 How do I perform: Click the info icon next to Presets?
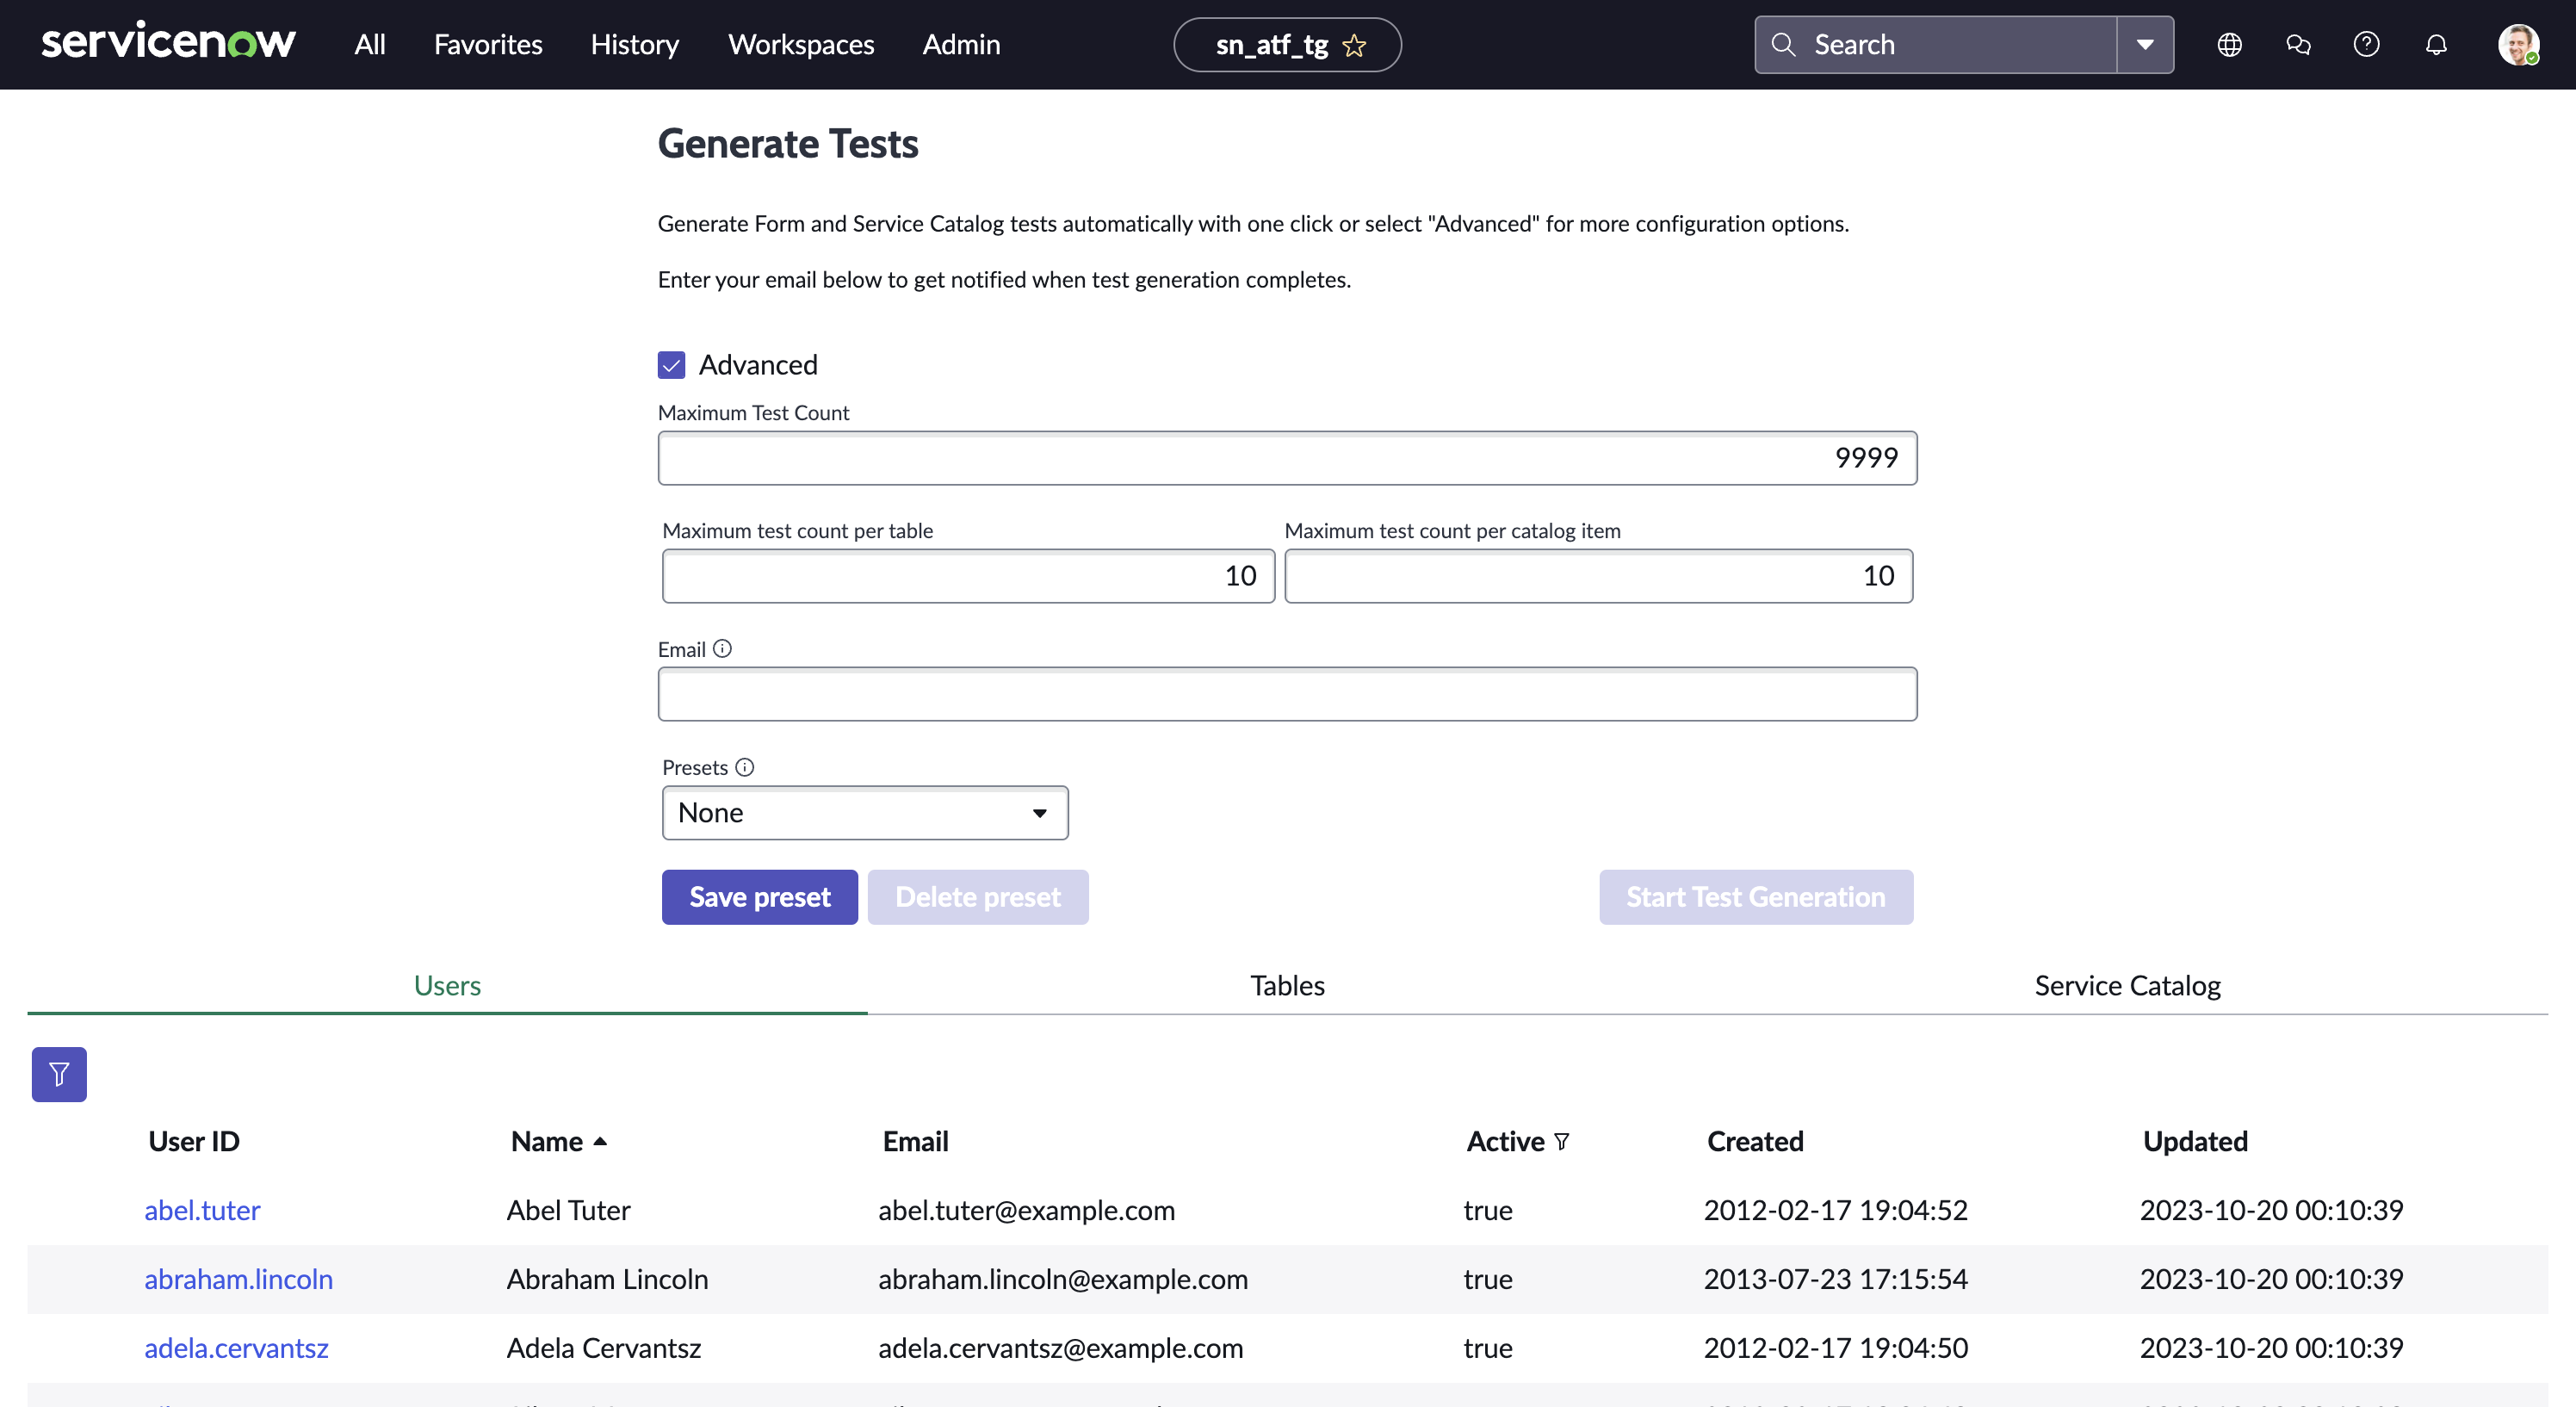[744, 767]
